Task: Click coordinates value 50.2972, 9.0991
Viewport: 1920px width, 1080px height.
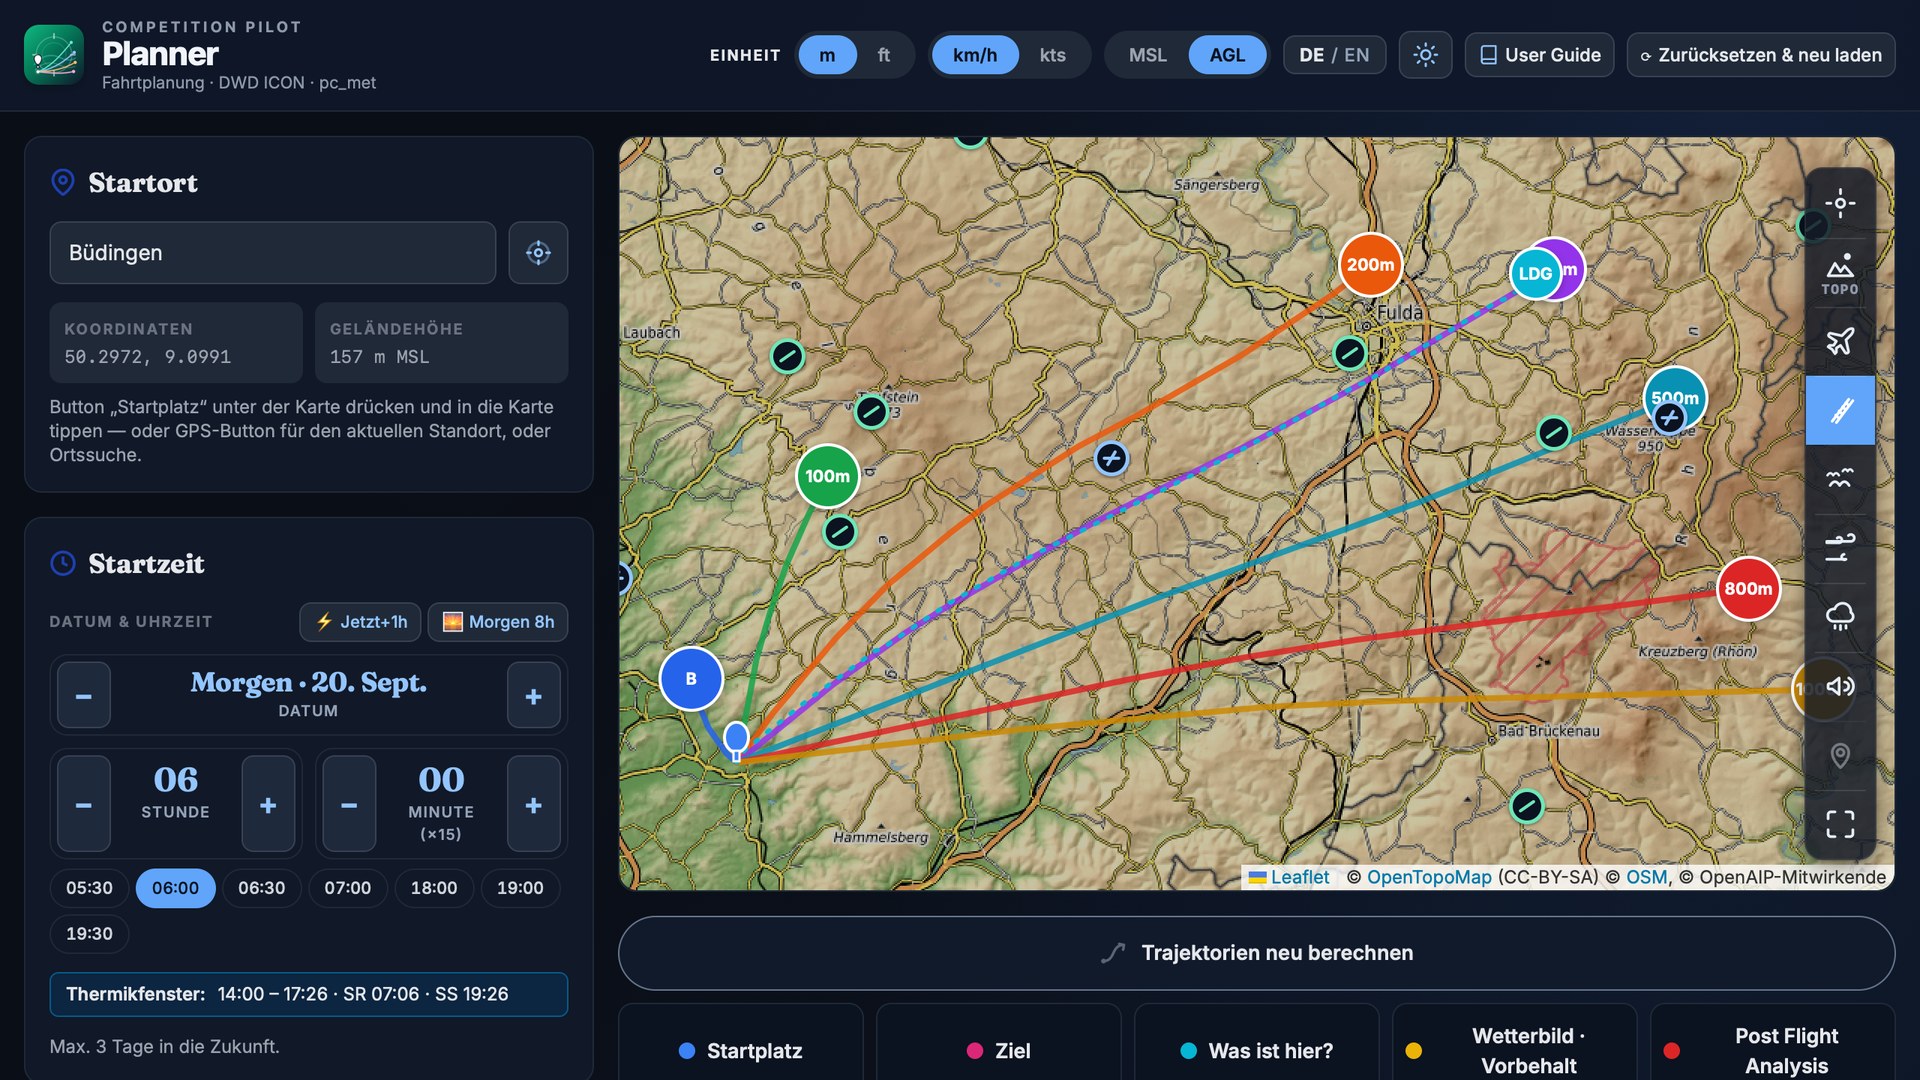Action: (x=148, y=357)
